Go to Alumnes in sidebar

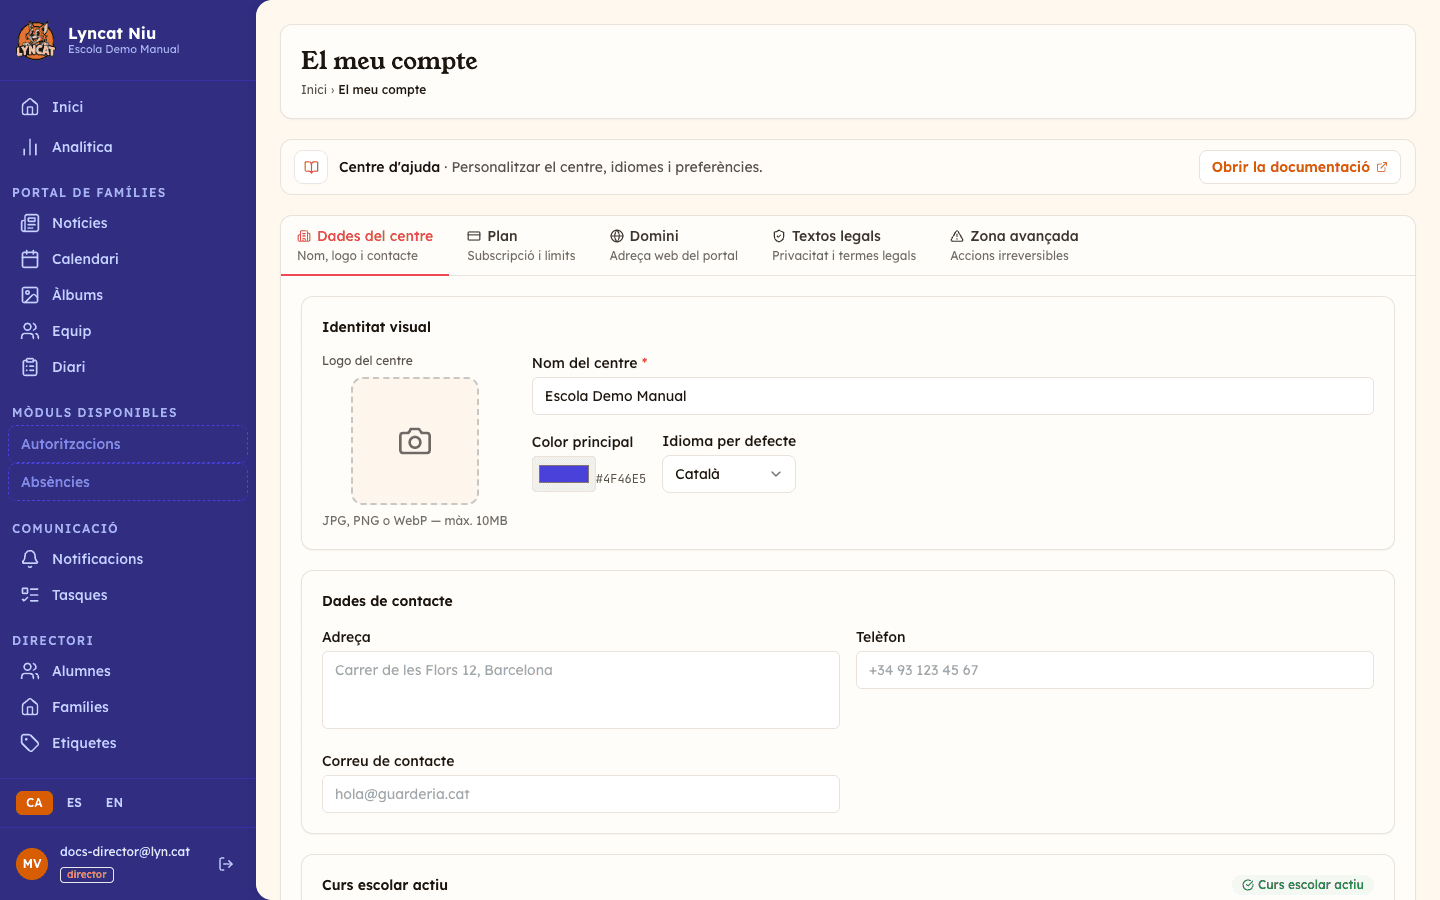click(x=128, y=671)
